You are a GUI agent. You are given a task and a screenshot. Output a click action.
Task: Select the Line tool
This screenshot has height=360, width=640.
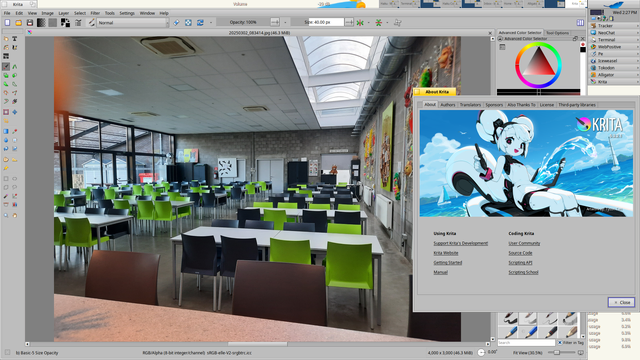pos(15,67)
